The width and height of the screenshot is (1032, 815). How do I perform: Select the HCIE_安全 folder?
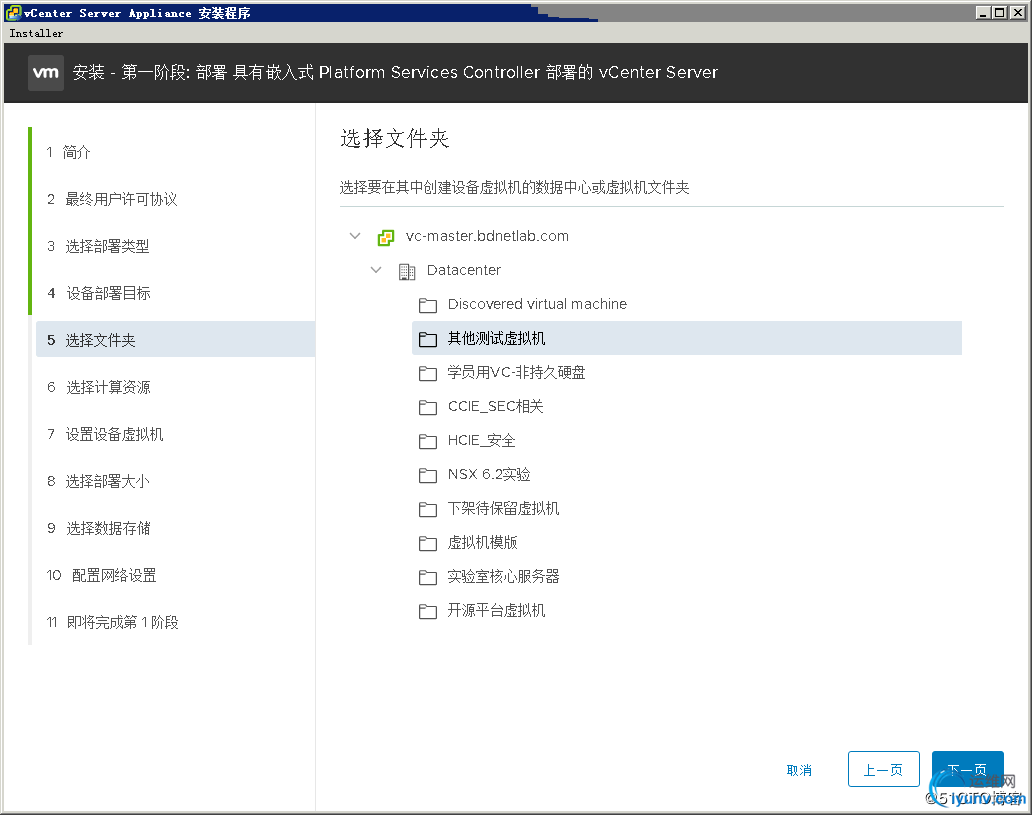481,440
